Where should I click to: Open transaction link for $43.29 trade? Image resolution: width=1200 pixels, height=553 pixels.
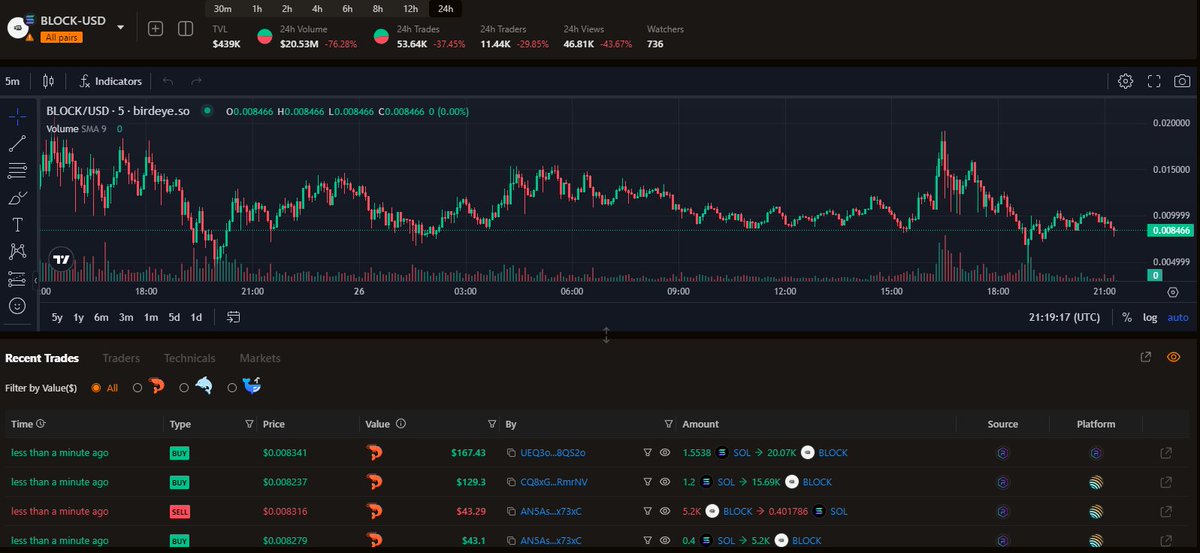tap(1165, 511)
